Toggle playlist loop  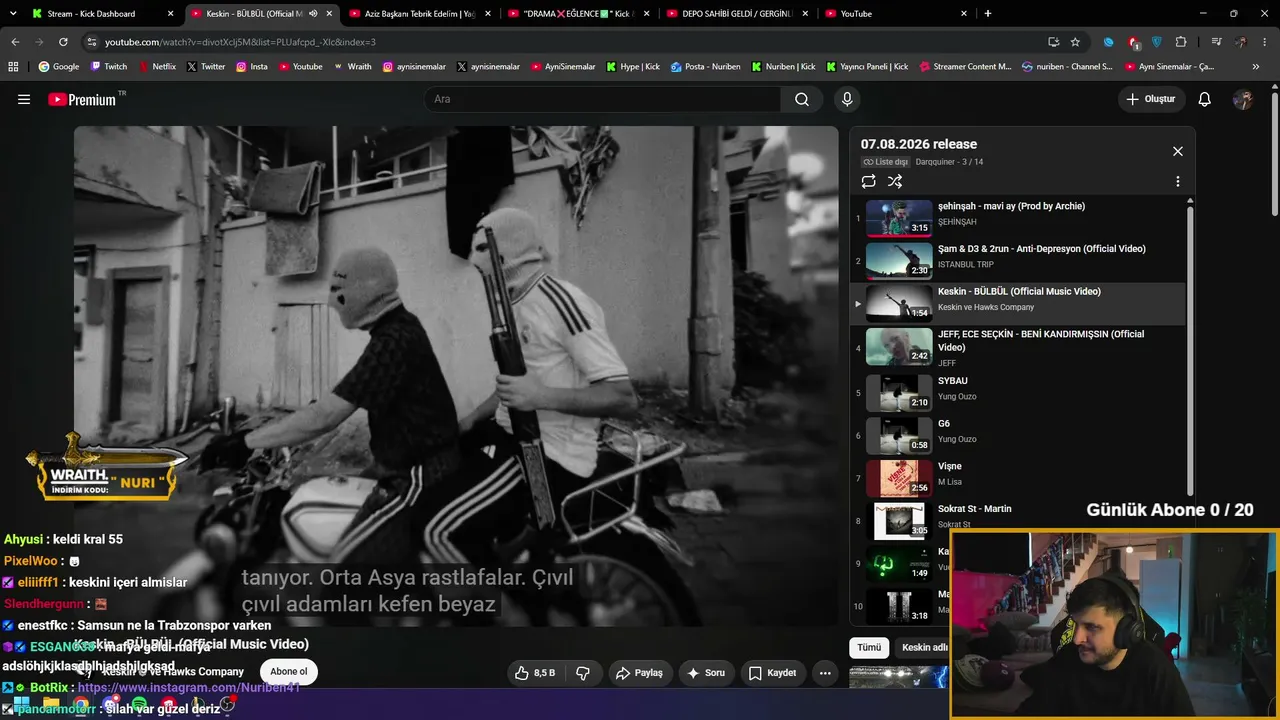pyautogui.click(x=868, y=181)
